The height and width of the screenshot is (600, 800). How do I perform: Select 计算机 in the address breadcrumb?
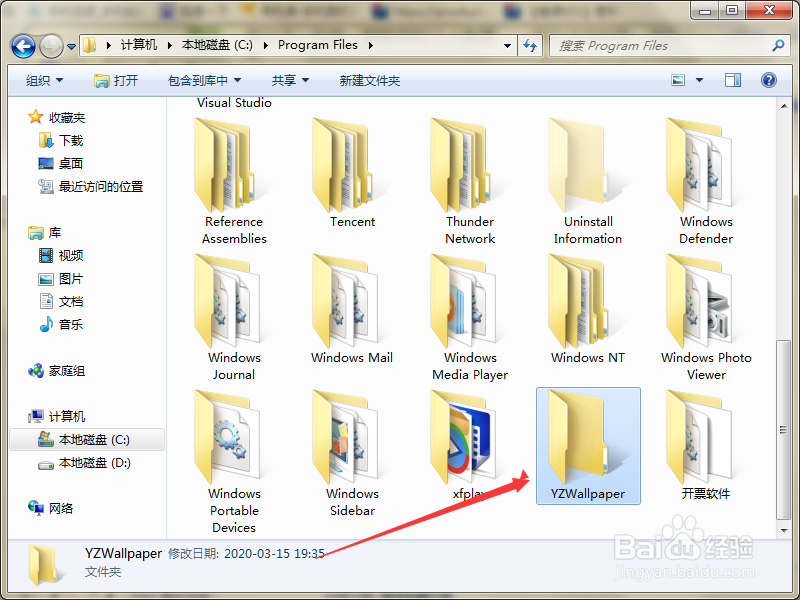pyautogui.click(x=139, y=45)
